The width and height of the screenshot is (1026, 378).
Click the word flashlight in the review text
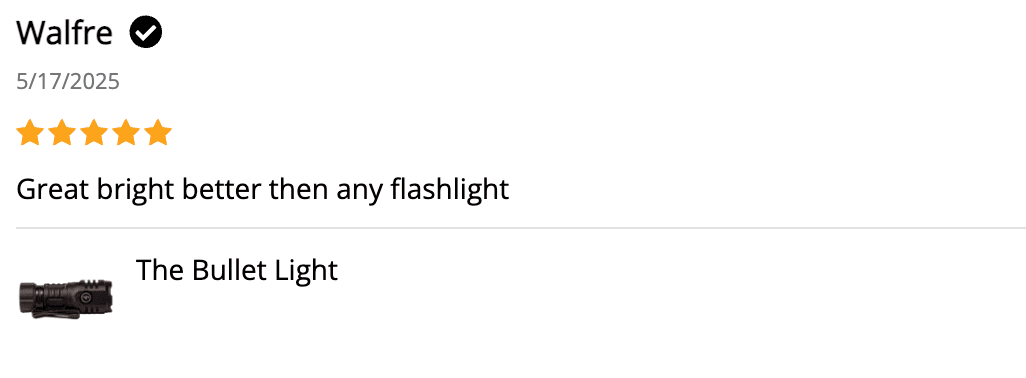pos(450,190)
